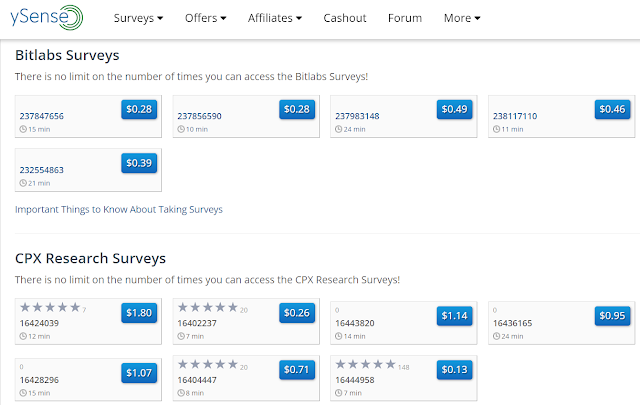Open the Affiliates dropdown menu
640x405 pixels.
(x=275, y=18)
